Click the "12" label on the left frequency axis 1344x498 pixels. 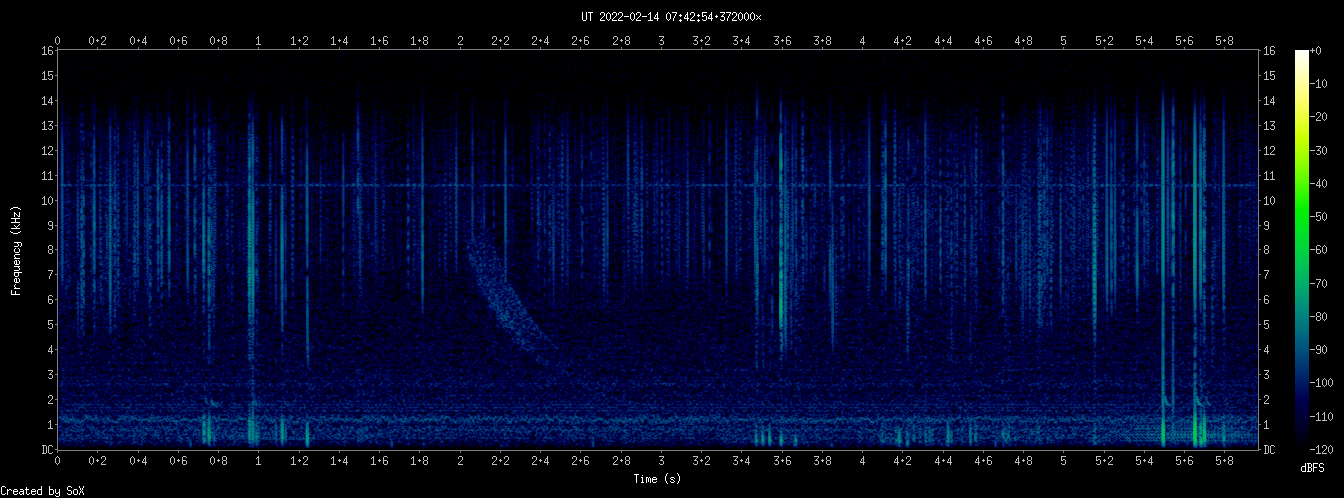point(47,151)
